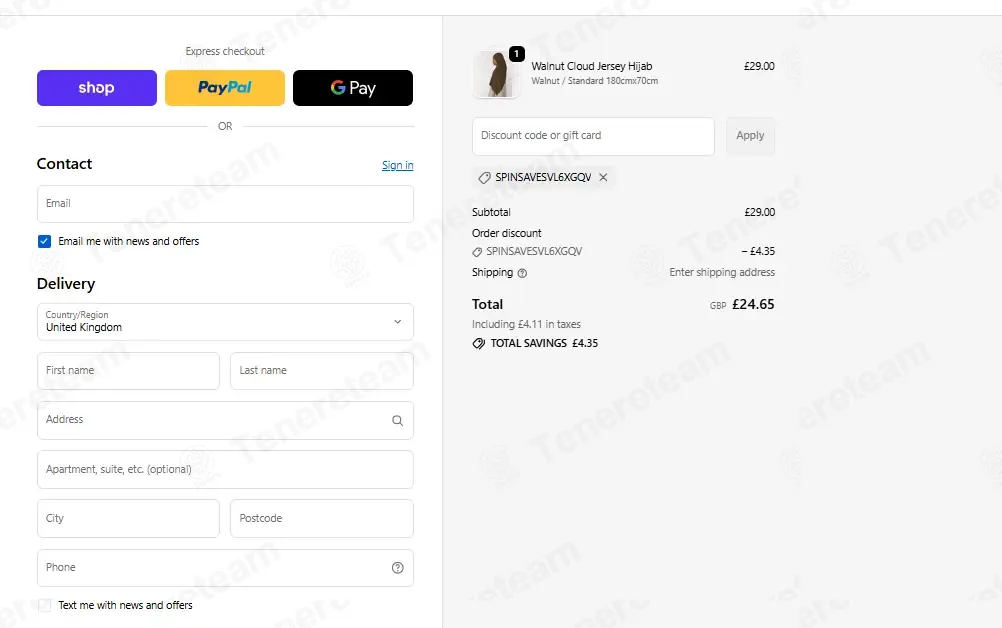Click the Discount code or gift card field
This screenshot has width=1002, height=628.
593,135
